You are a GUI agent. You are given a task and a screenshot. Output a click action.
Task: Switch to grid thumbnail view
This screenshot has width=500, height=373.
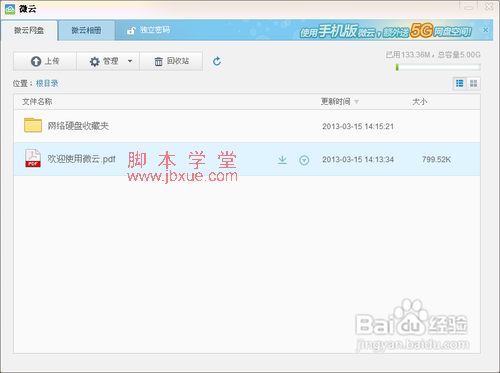pyautogui.click(x=473, y=83)
